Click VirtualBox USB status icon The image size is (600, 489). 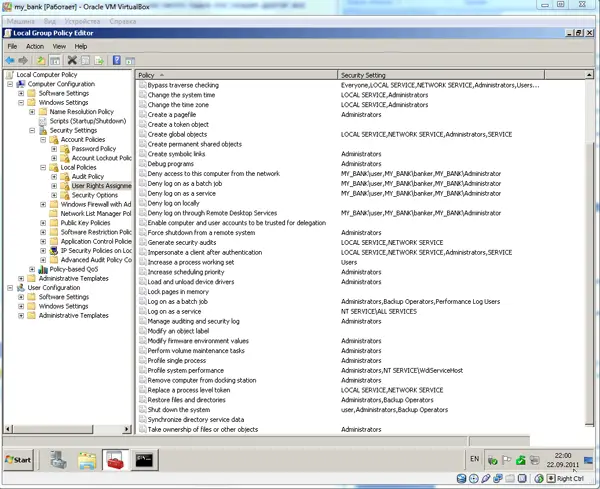486,478
